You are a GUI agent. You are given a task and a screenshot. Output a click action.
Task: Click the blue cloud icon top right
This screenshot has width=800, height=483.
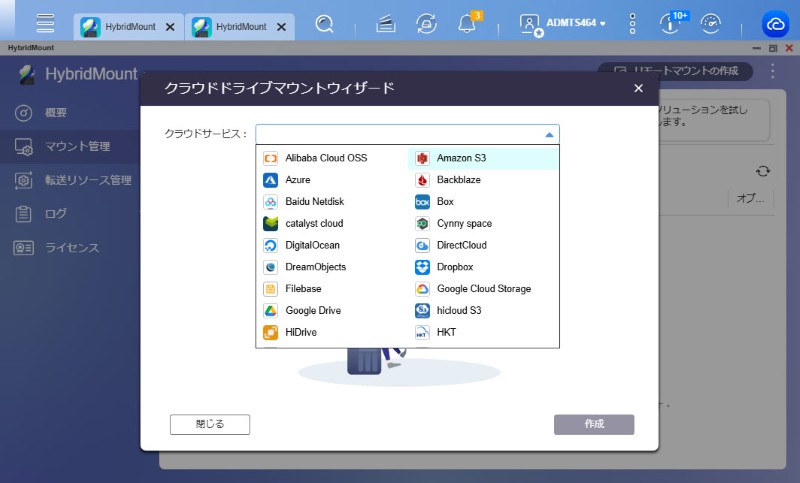(775, 24)
